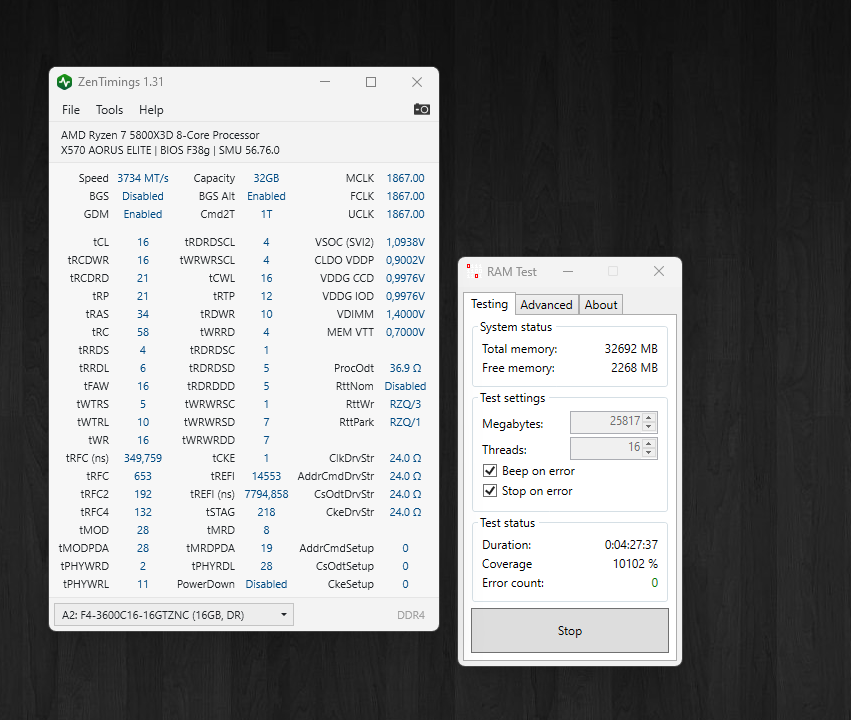Close the ZenTimings window
This screenshot has height=720, width=851.
pyautogui.click(x=417, y=82)
